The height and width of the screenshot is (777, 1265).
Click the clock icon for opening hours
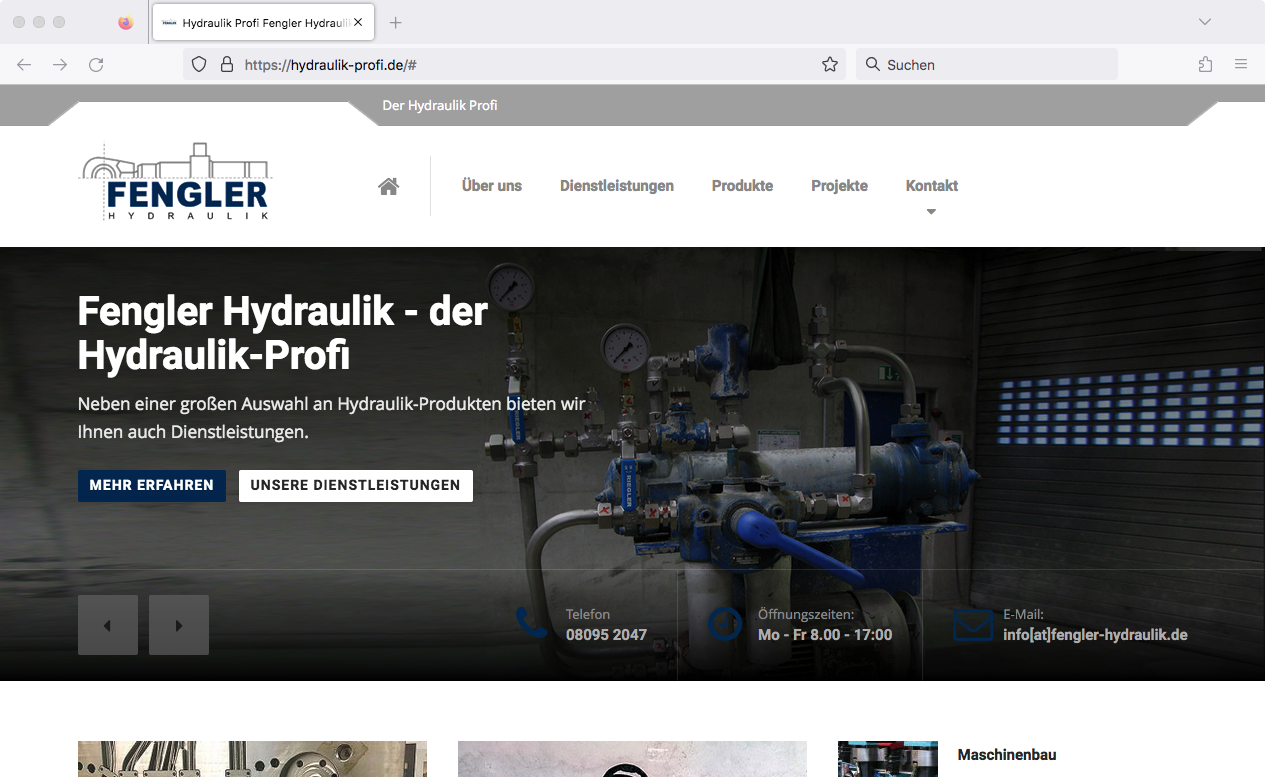pyautogui.click(x=725, y=623)
